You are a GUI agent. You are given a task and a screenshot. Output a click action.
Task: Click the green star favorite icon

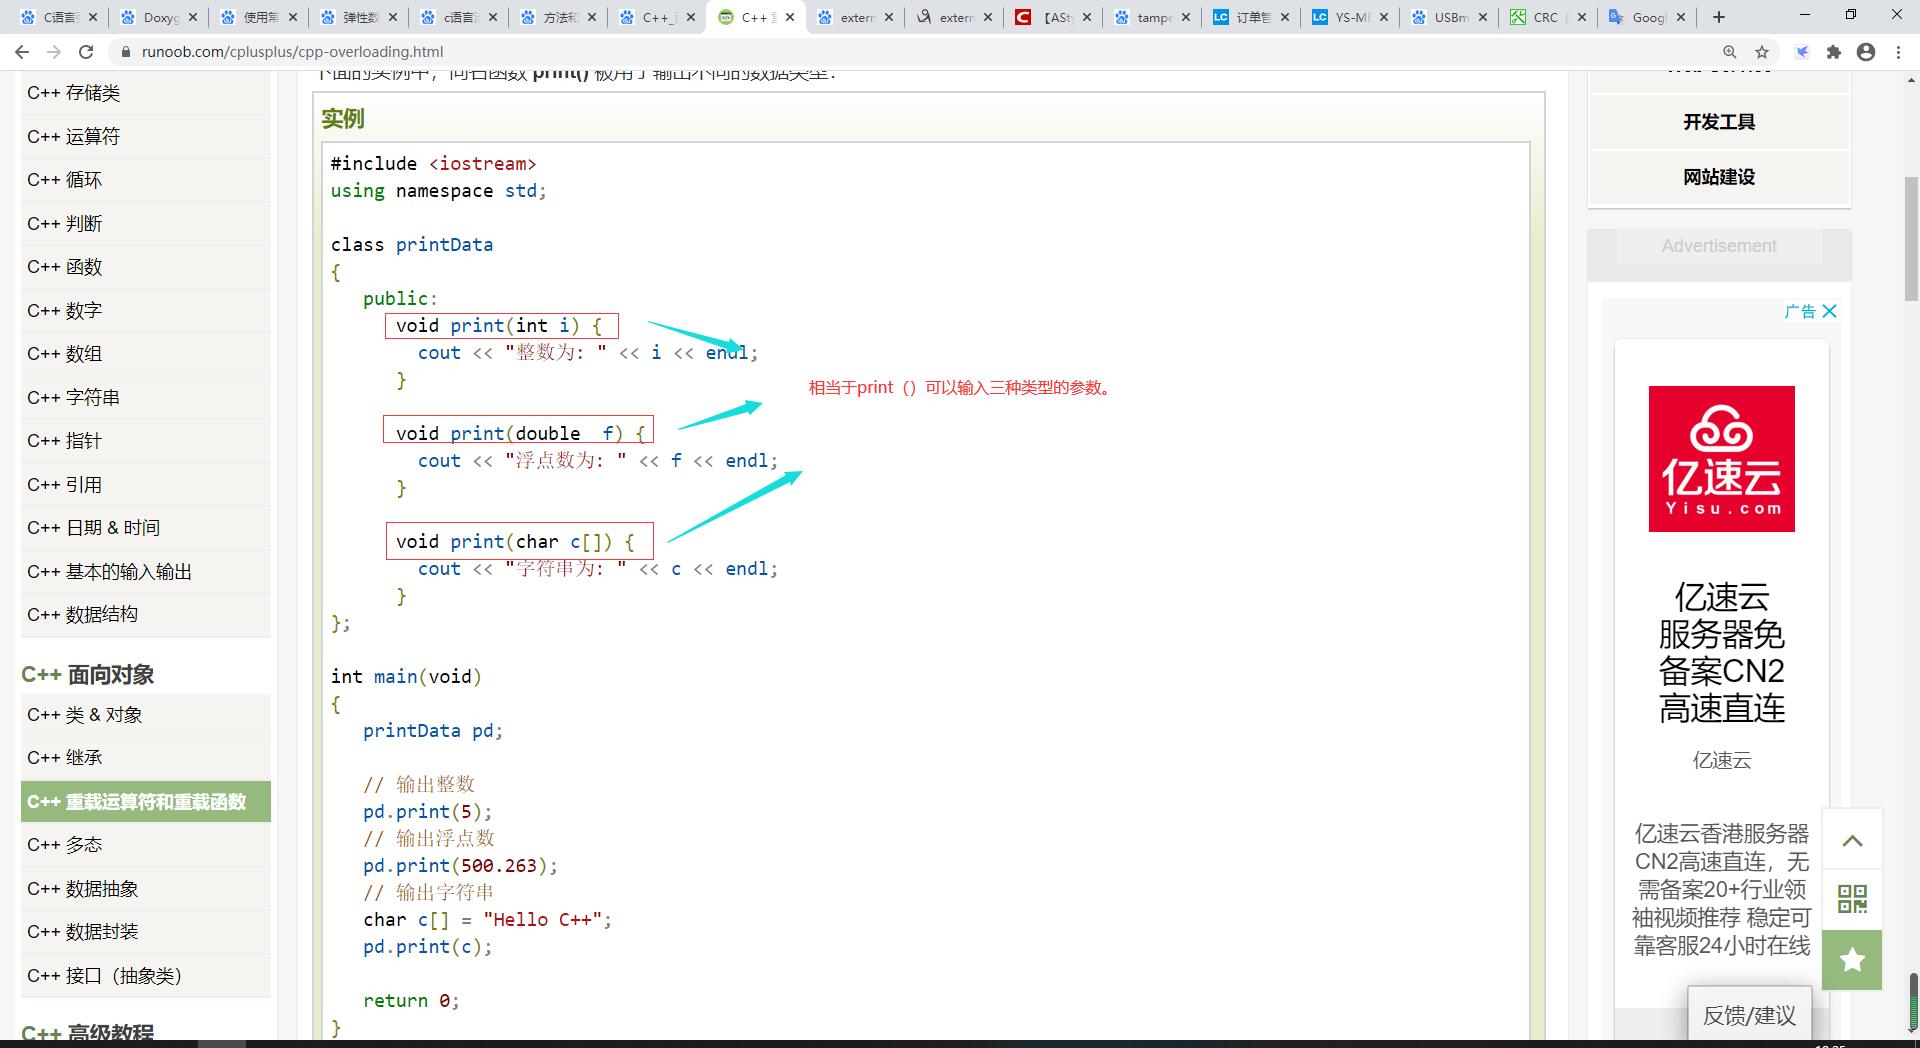click(x=1852, y=959)
